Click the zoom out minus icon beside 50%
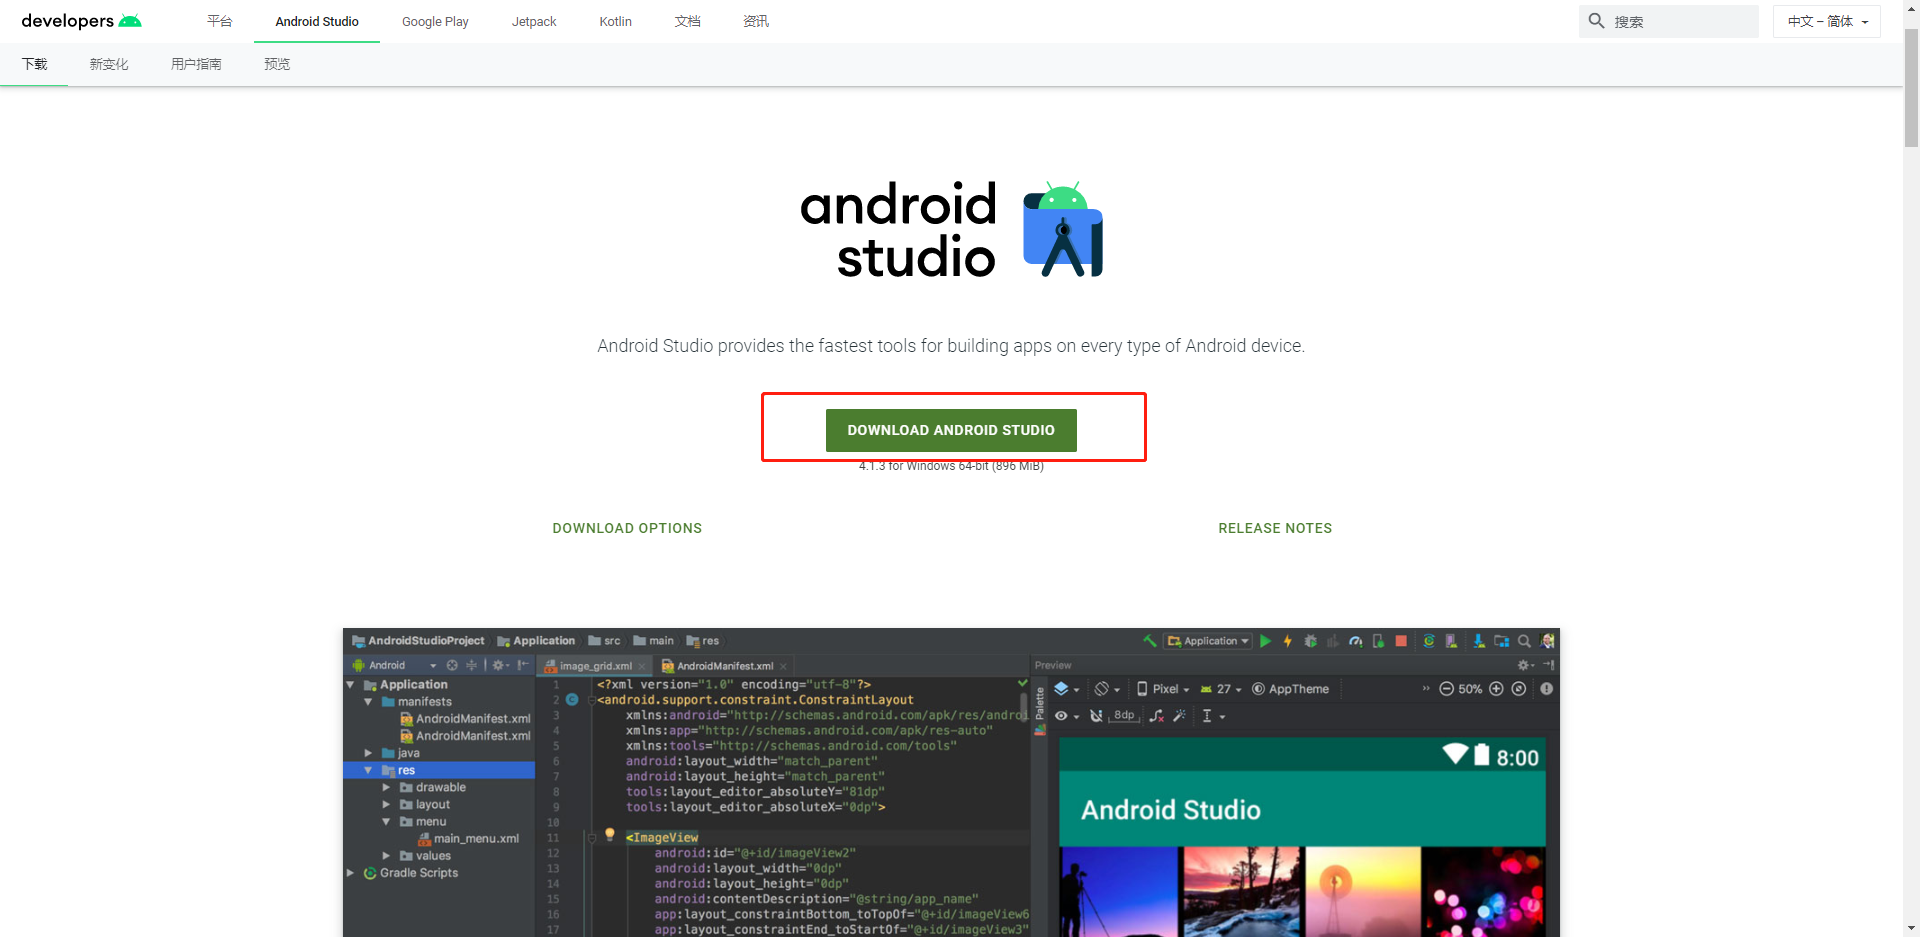This screenshot has width=1920, height=937. tap(1446, 689)
